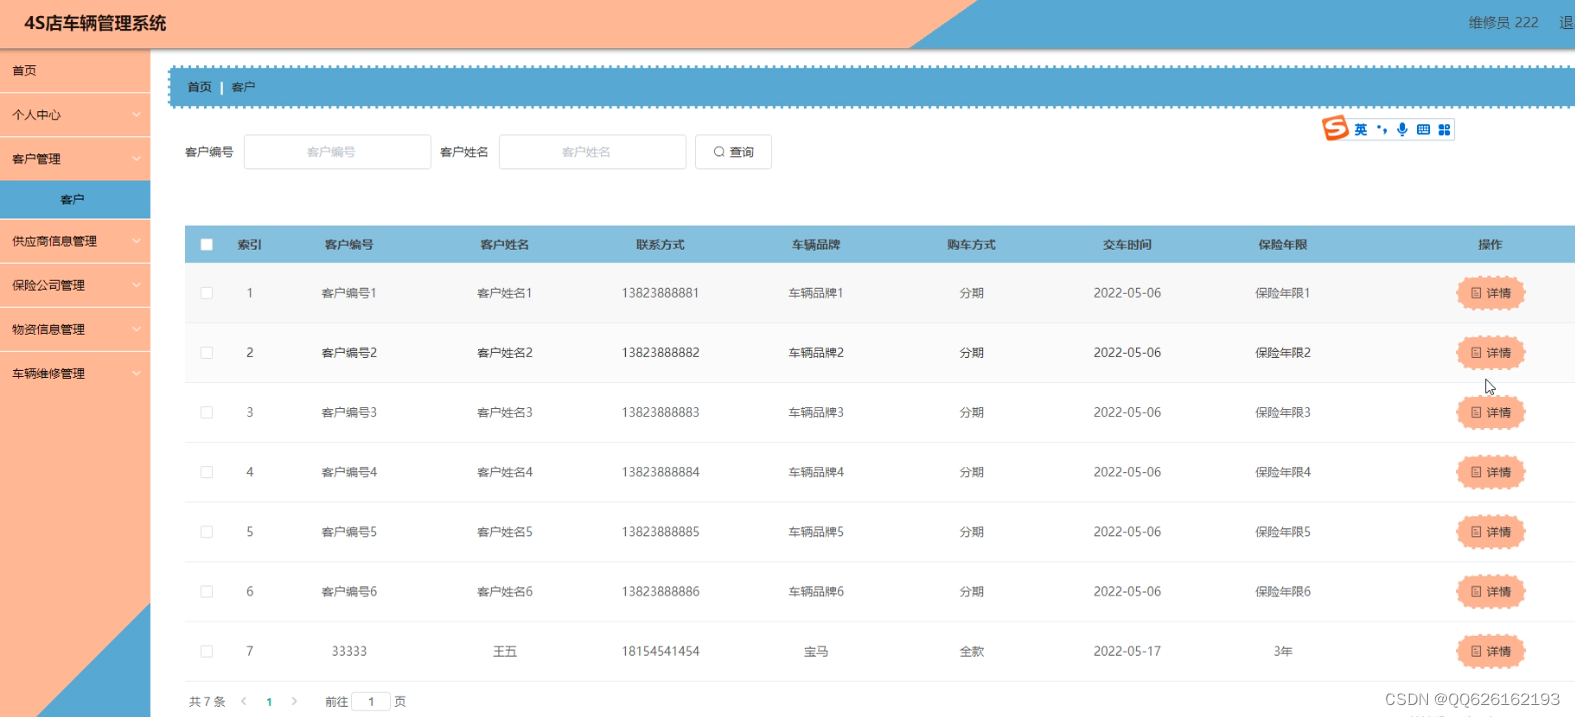Switch the IME English/Chinese mode indicator
Image resolution: width=1575 pixels, height=717 pixels.
coord(1361,130)
